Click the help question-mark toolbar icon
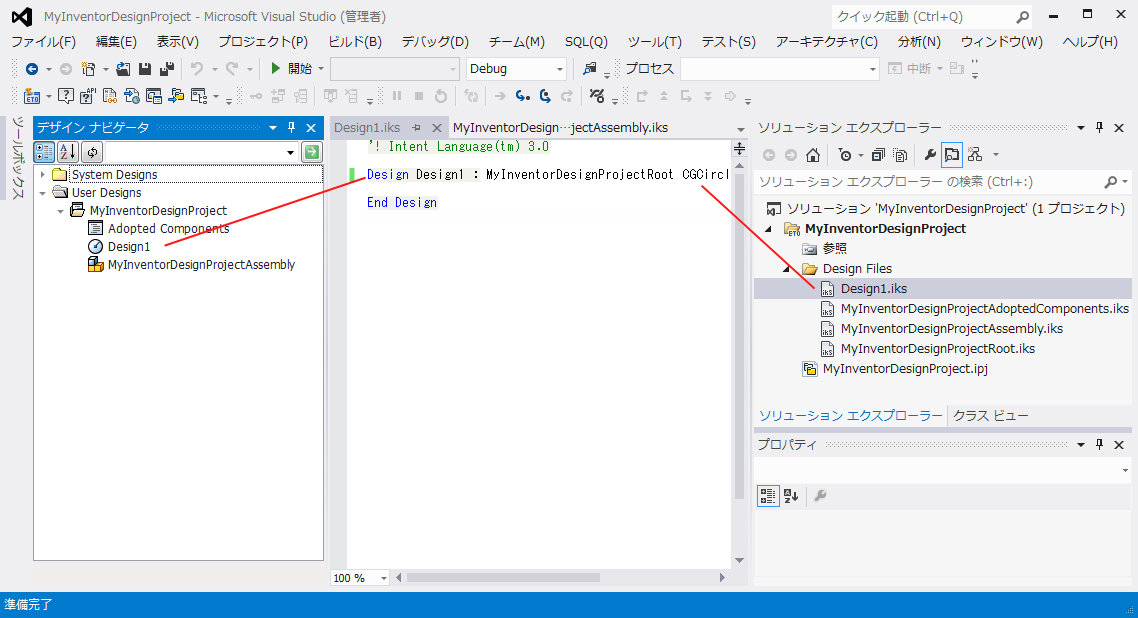The width and height of the screenshot is (1138, 618). [65, 96]
